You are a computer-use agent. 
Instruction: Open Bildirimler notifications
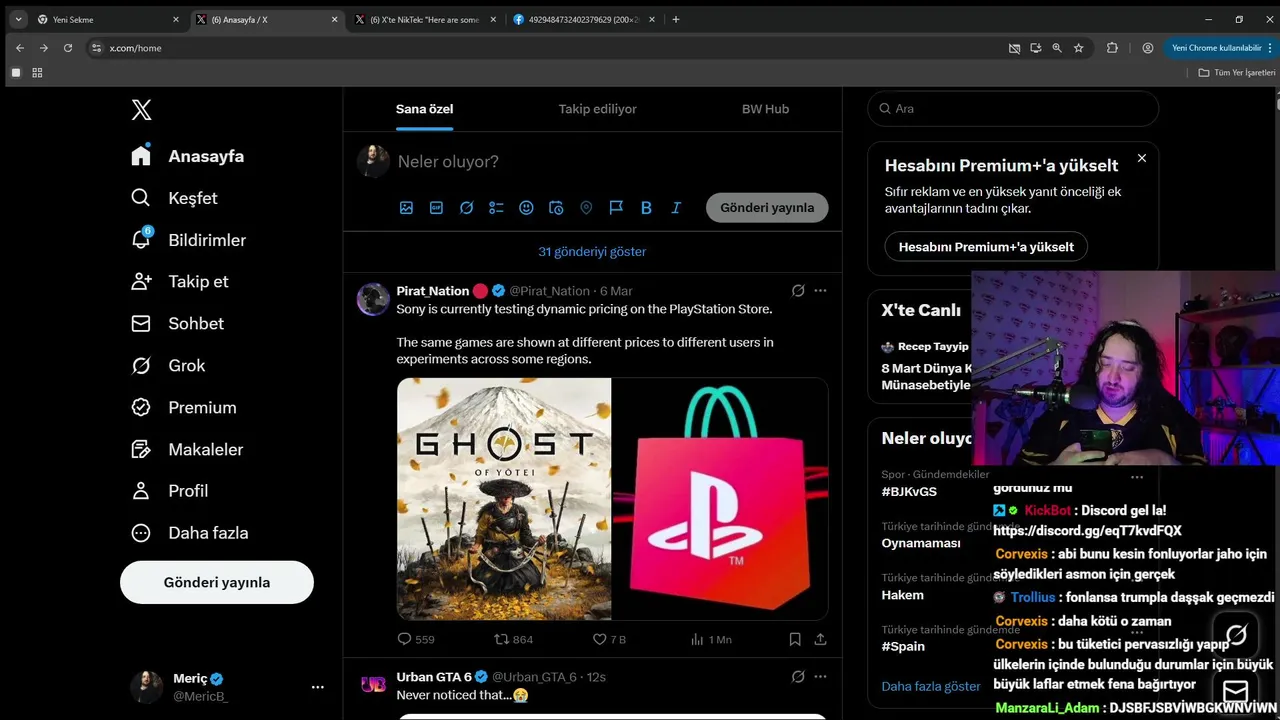[188, 240]
